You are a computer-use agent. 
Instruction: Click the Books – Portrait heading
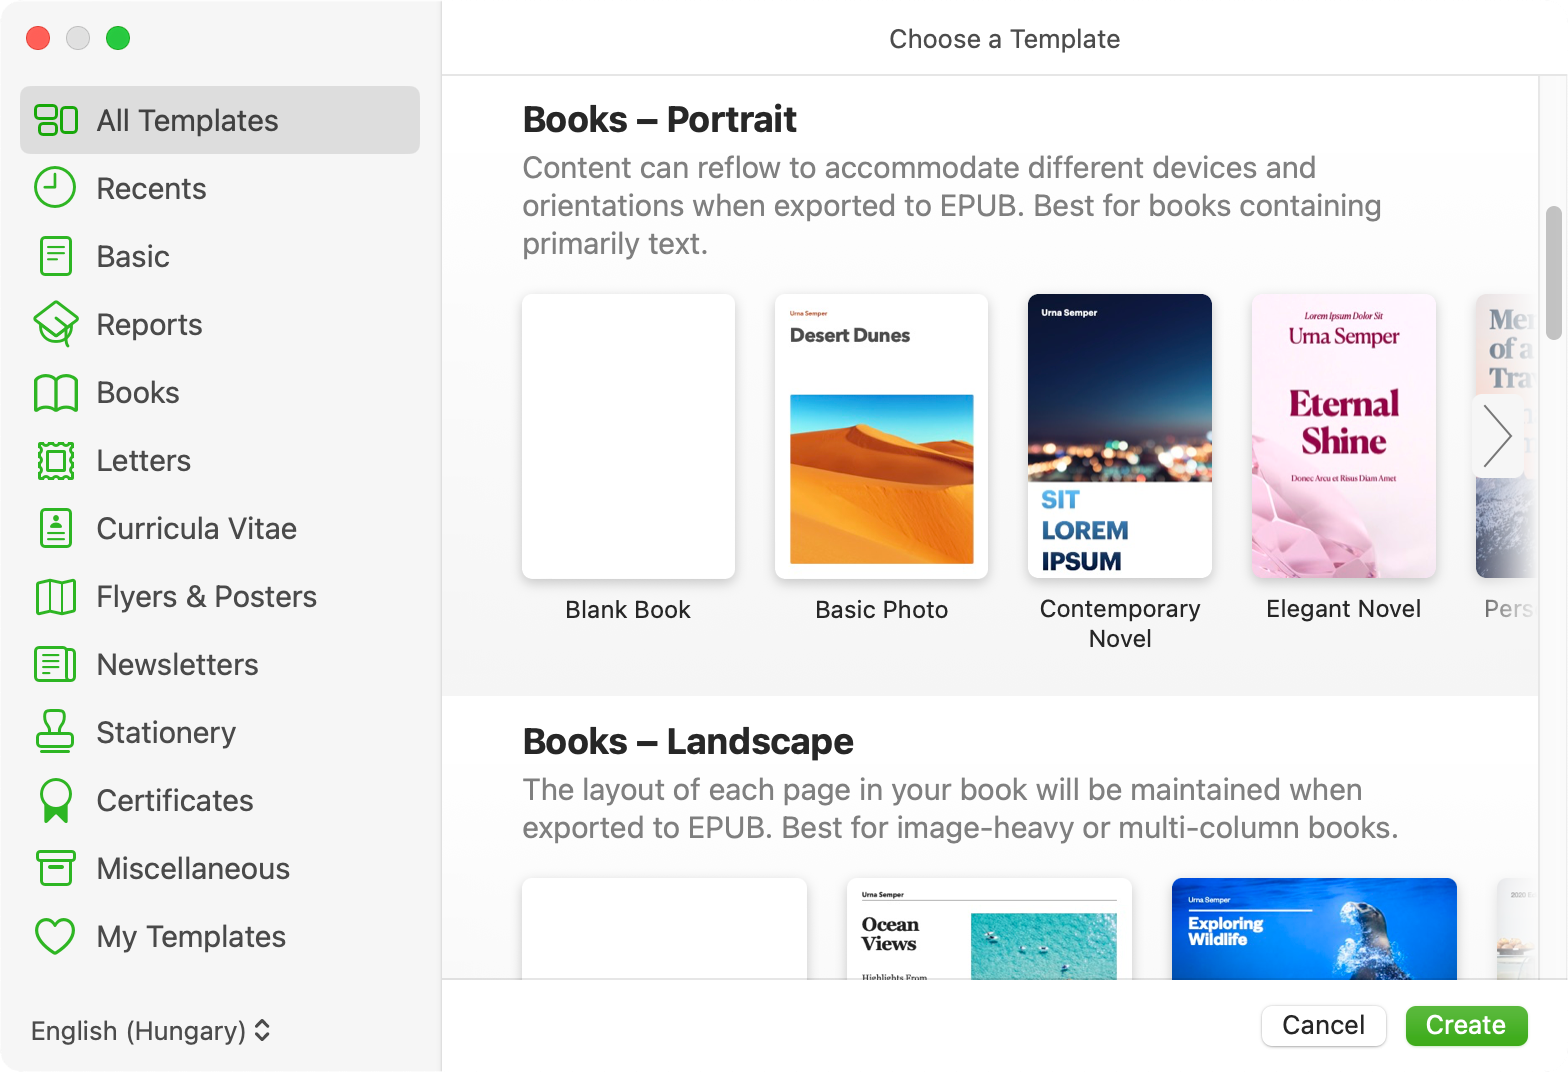click(x=659, y=120)
